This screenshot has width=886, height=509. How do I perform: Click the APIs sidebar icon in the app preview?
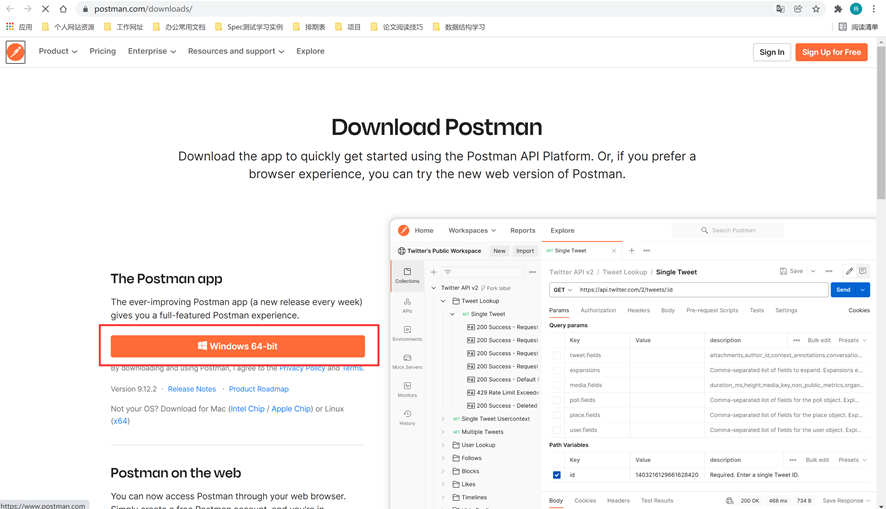407,305
